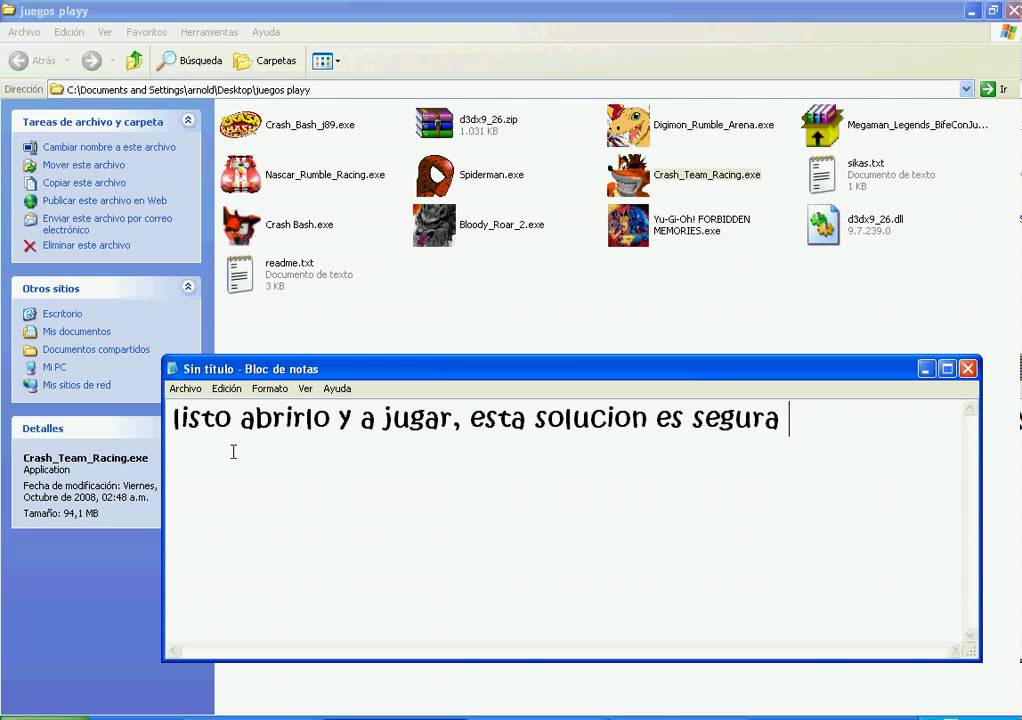Open the Atrás history dropdown arrow
Screen dimensions: 1022x720
66,61
